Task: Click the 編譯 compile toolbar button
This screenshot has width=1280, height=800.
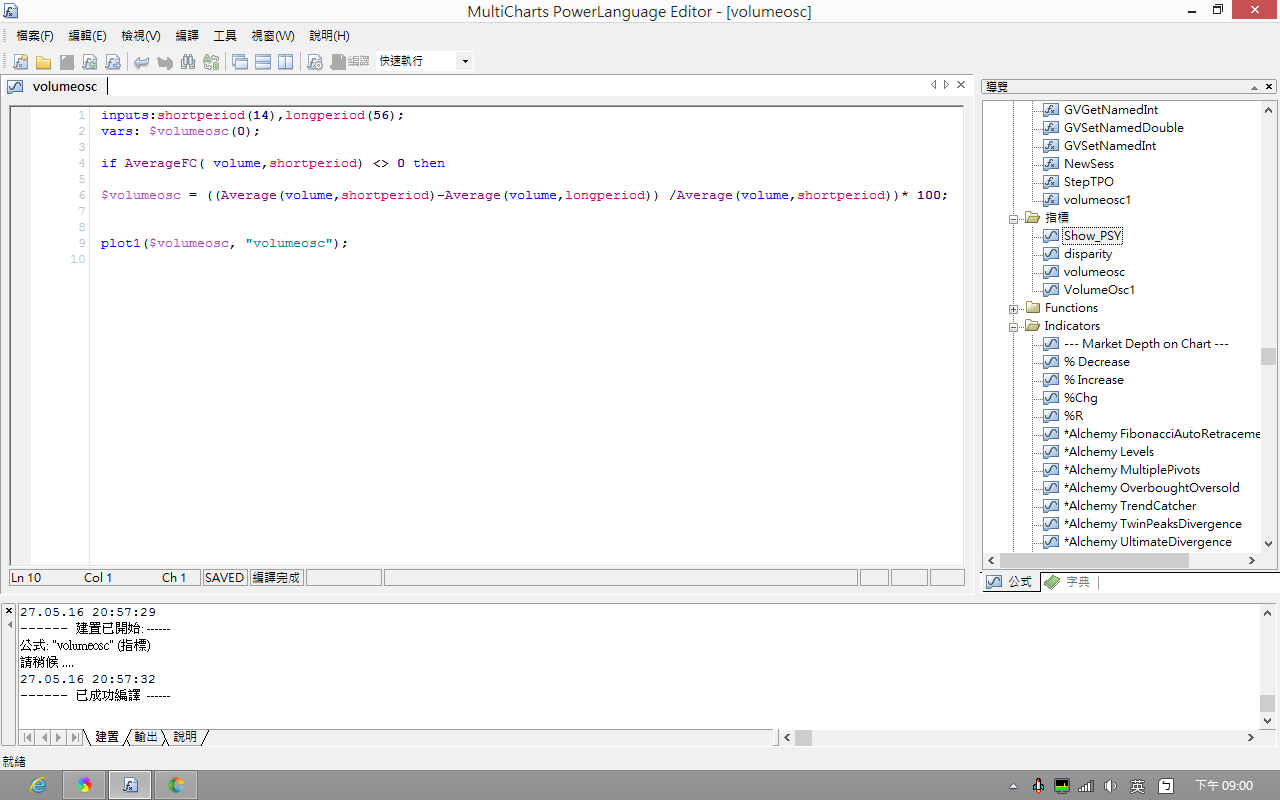Action: click(x=349, y=62)
